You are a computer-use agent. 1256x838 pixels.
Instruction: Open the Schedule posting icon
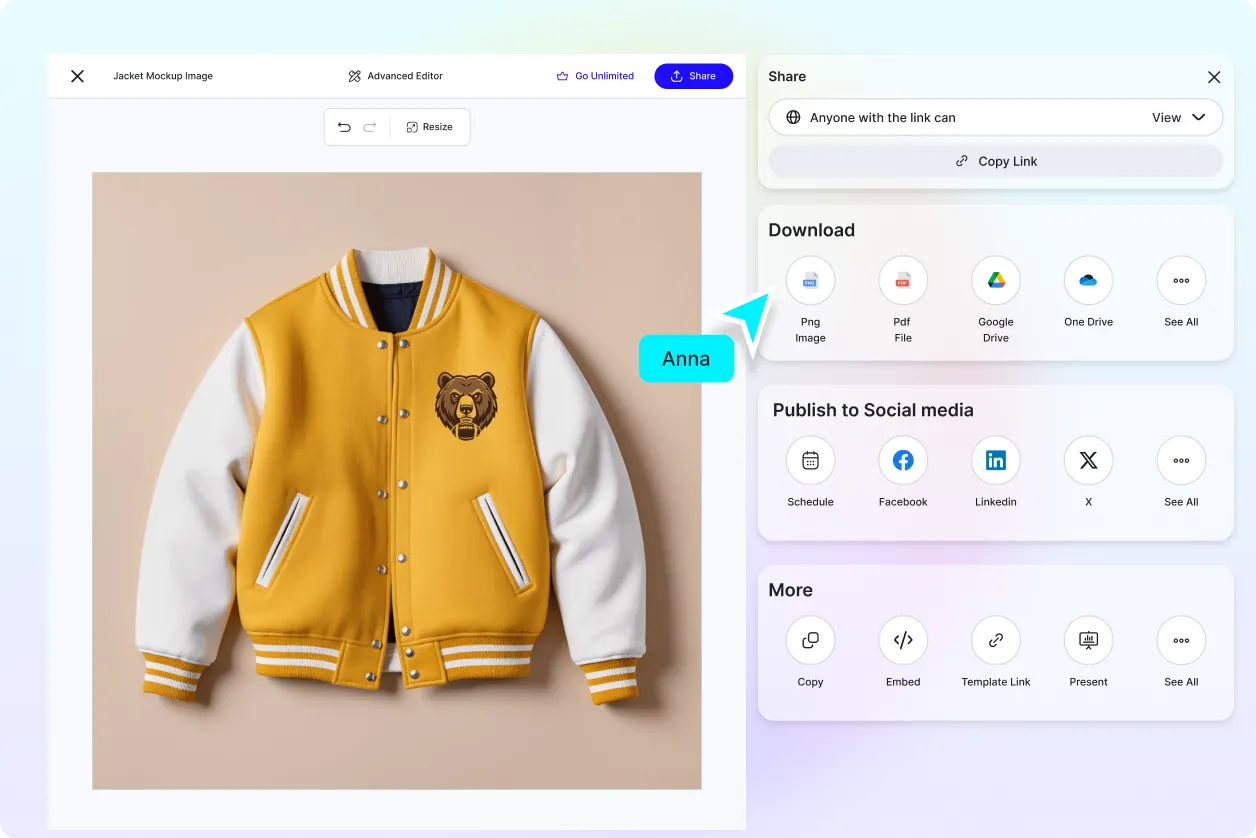coord(810,460)
